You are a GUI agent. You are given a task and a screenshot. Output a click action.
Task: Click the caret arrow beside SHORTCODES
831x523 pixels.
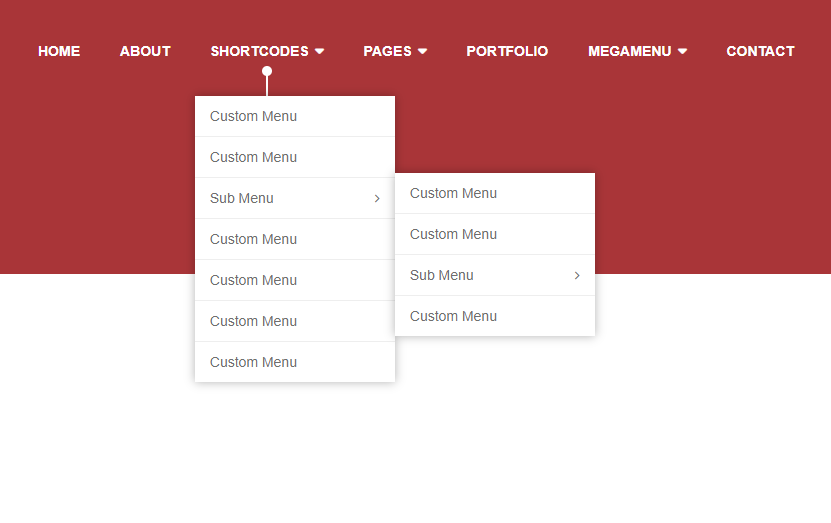tap(319, 51)
